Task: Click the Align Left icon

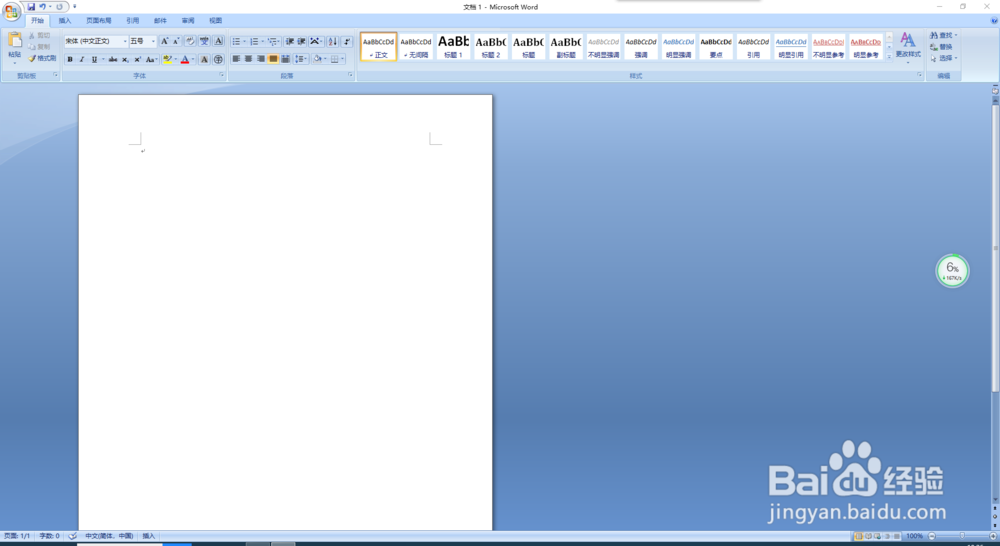Action: click(236, 59)
